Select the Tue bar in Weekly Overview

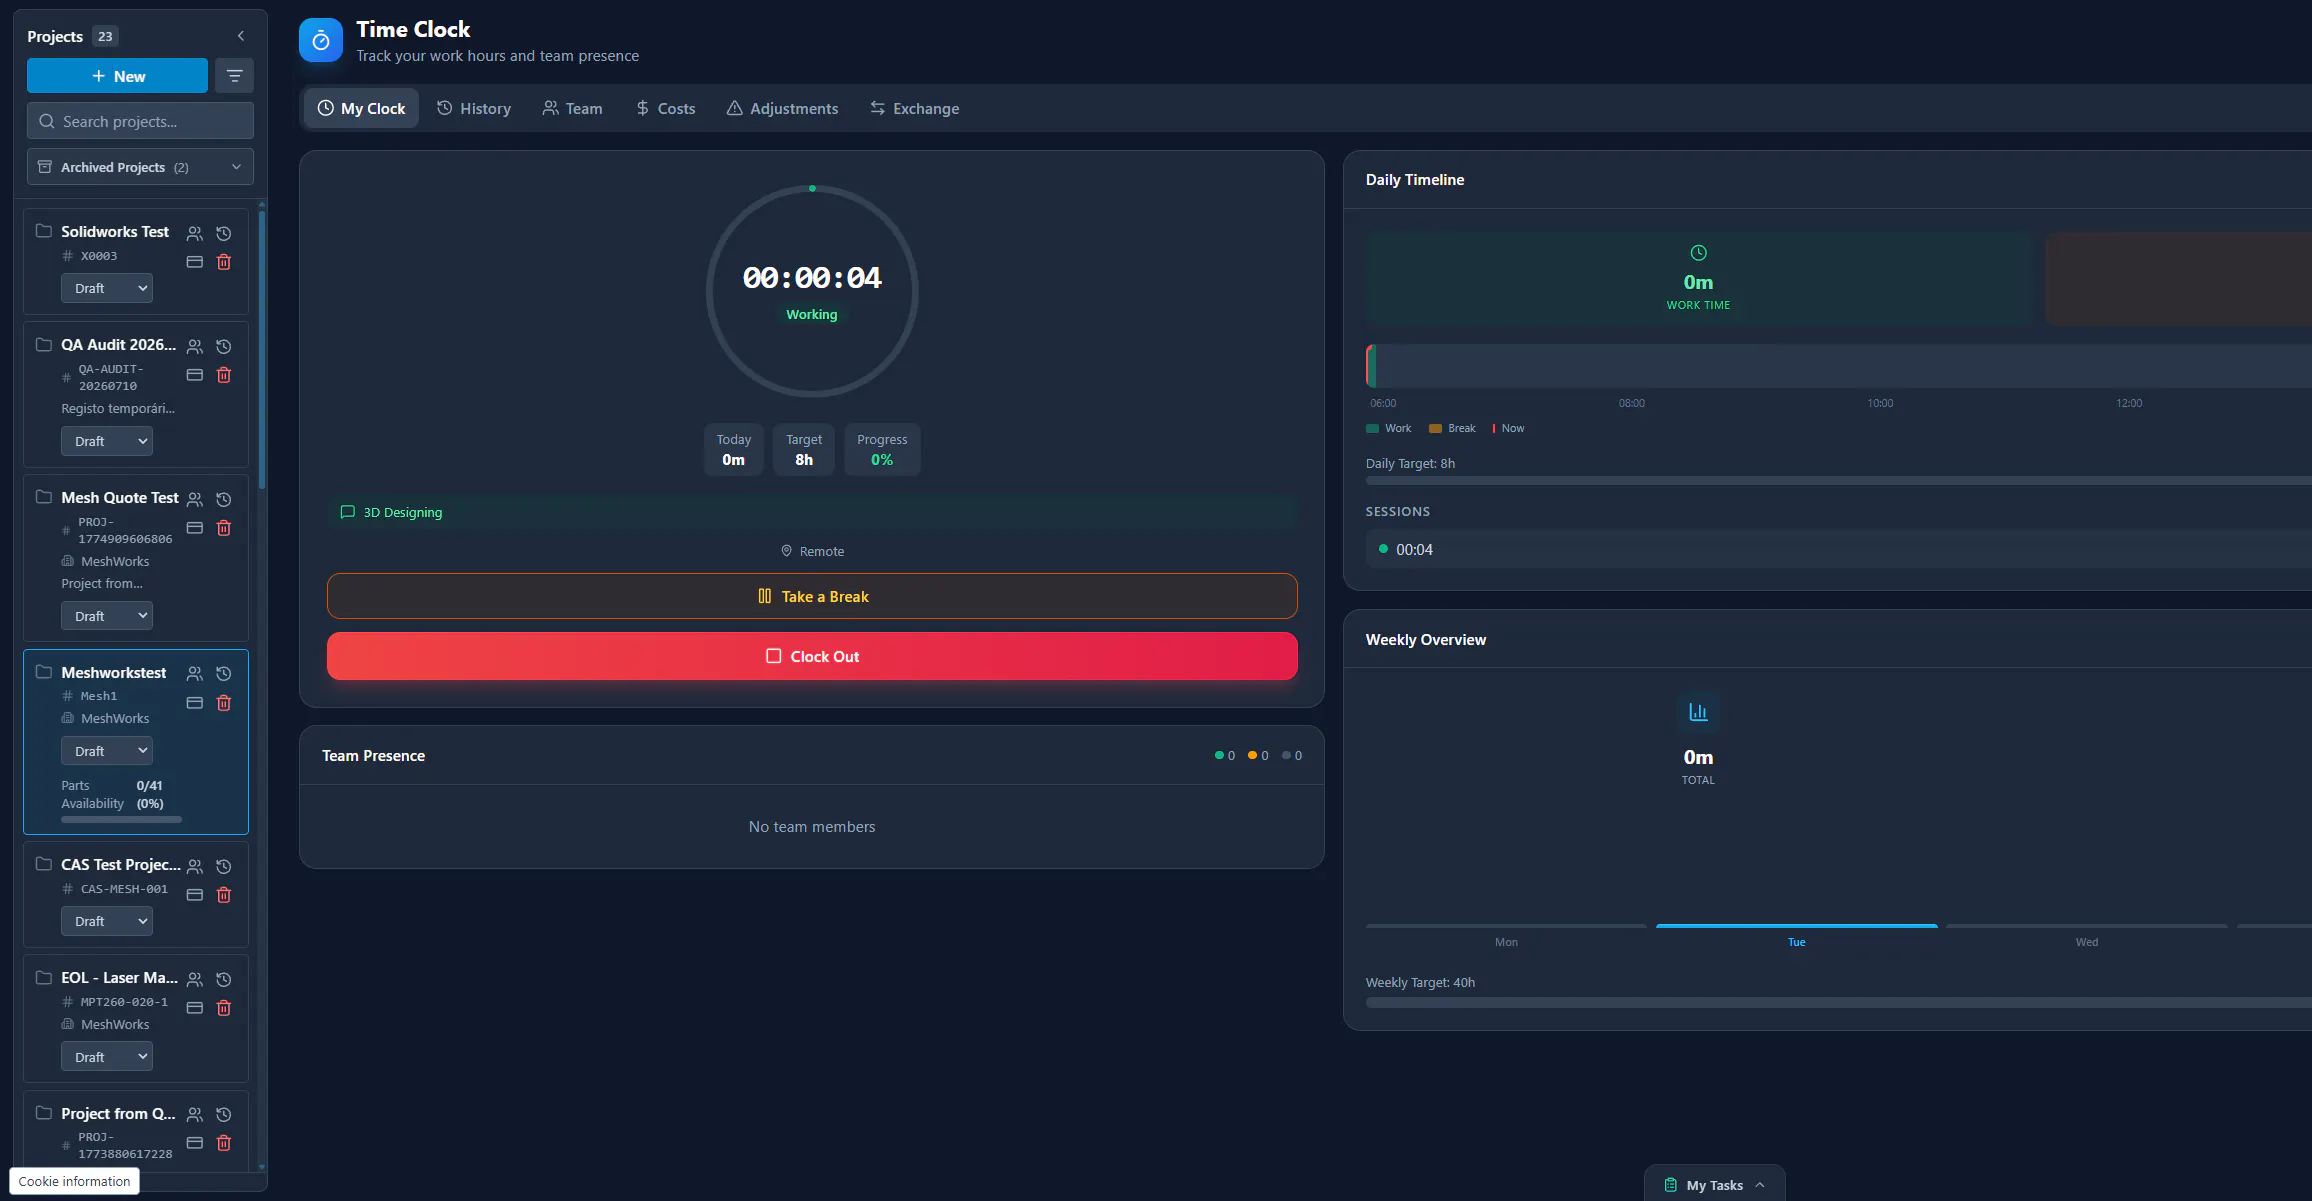pos(1796,926)
